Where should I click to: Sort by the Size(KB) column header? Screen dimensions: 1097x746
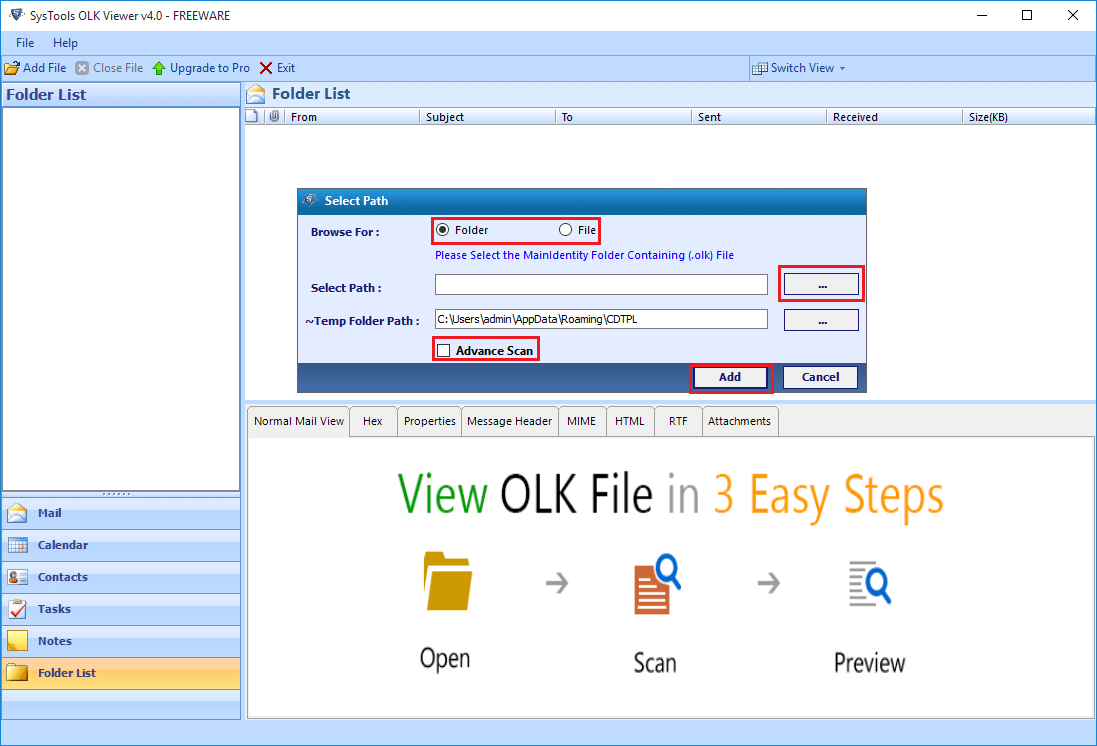click(x=1029, y=117)
